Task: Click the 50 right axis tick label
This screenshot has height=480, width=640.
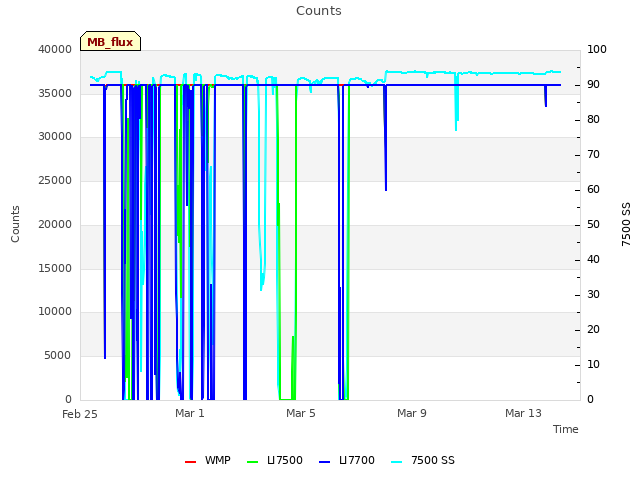Action: 593,224
